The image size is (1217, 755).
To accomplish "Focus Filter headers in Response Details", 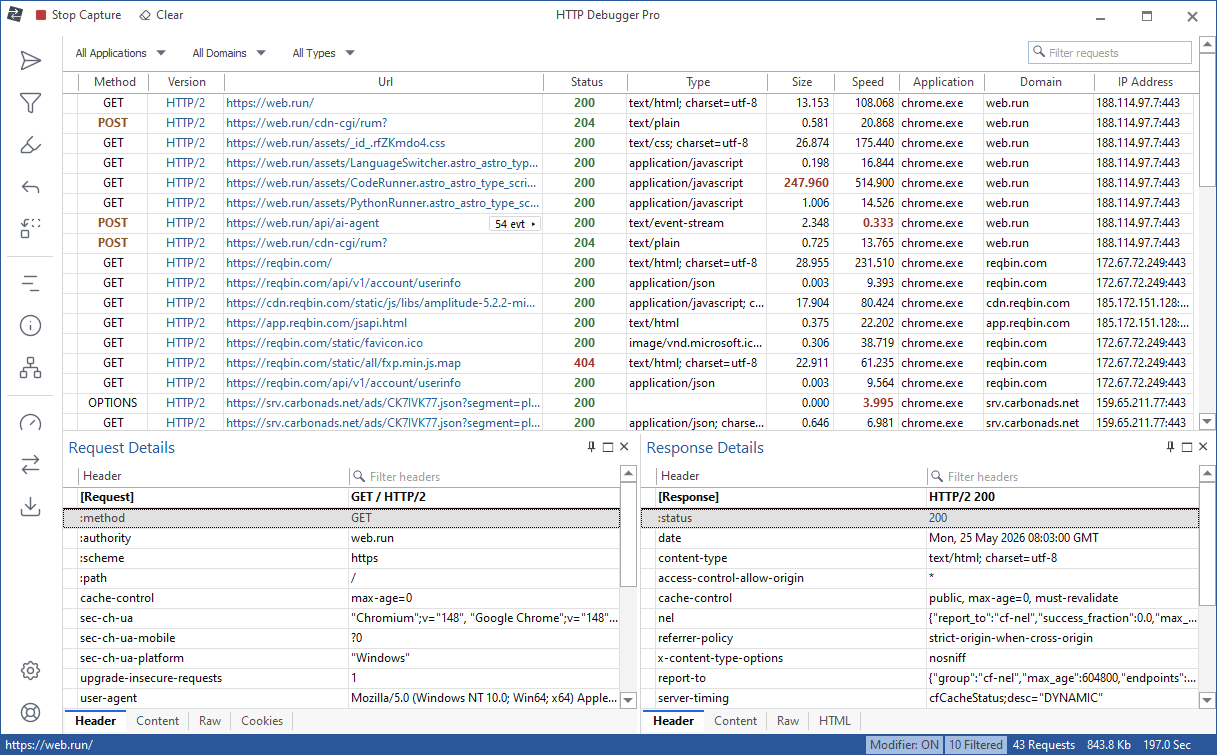I will click(1062, 476).
